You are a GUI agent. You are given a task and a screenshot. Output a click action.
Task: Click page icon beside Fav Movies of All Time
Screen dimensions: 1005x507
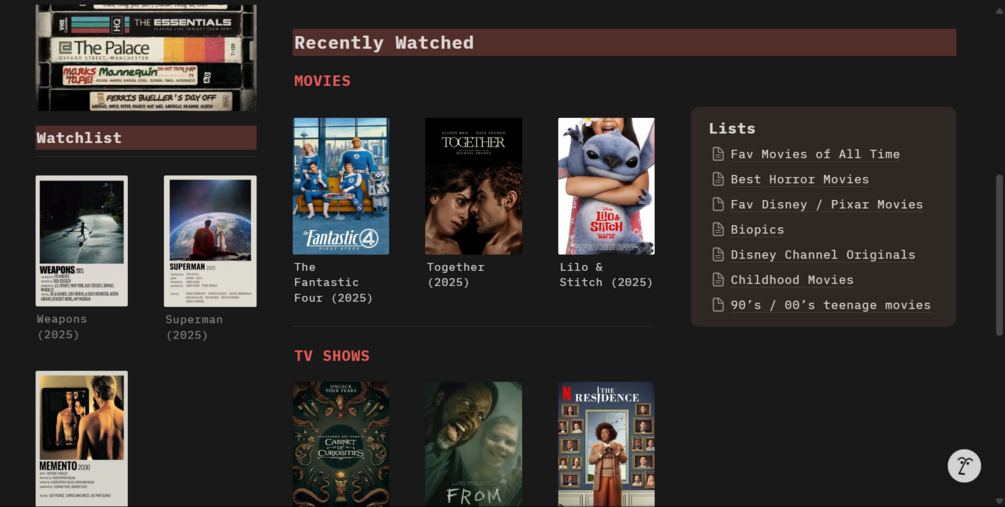point(718,154)
